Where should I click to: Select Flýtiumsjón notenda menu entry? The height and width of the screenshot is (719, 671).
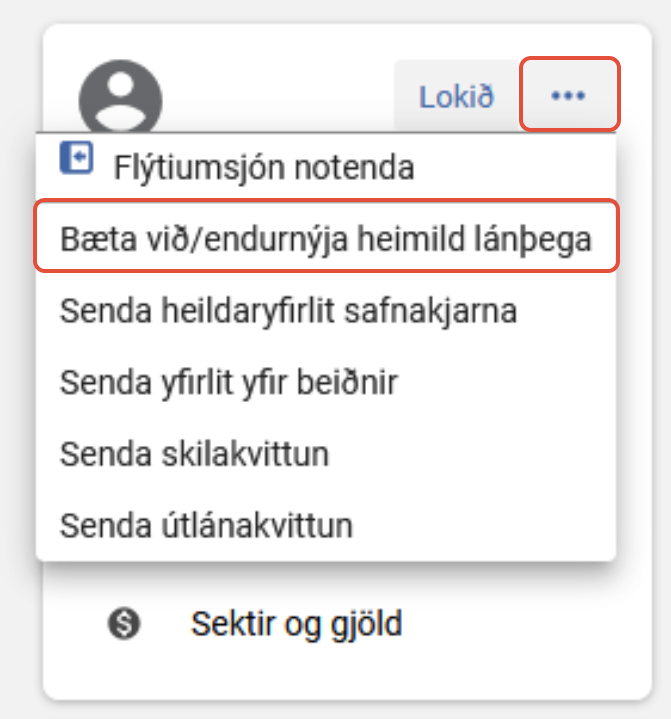click(x=326, y=166)
